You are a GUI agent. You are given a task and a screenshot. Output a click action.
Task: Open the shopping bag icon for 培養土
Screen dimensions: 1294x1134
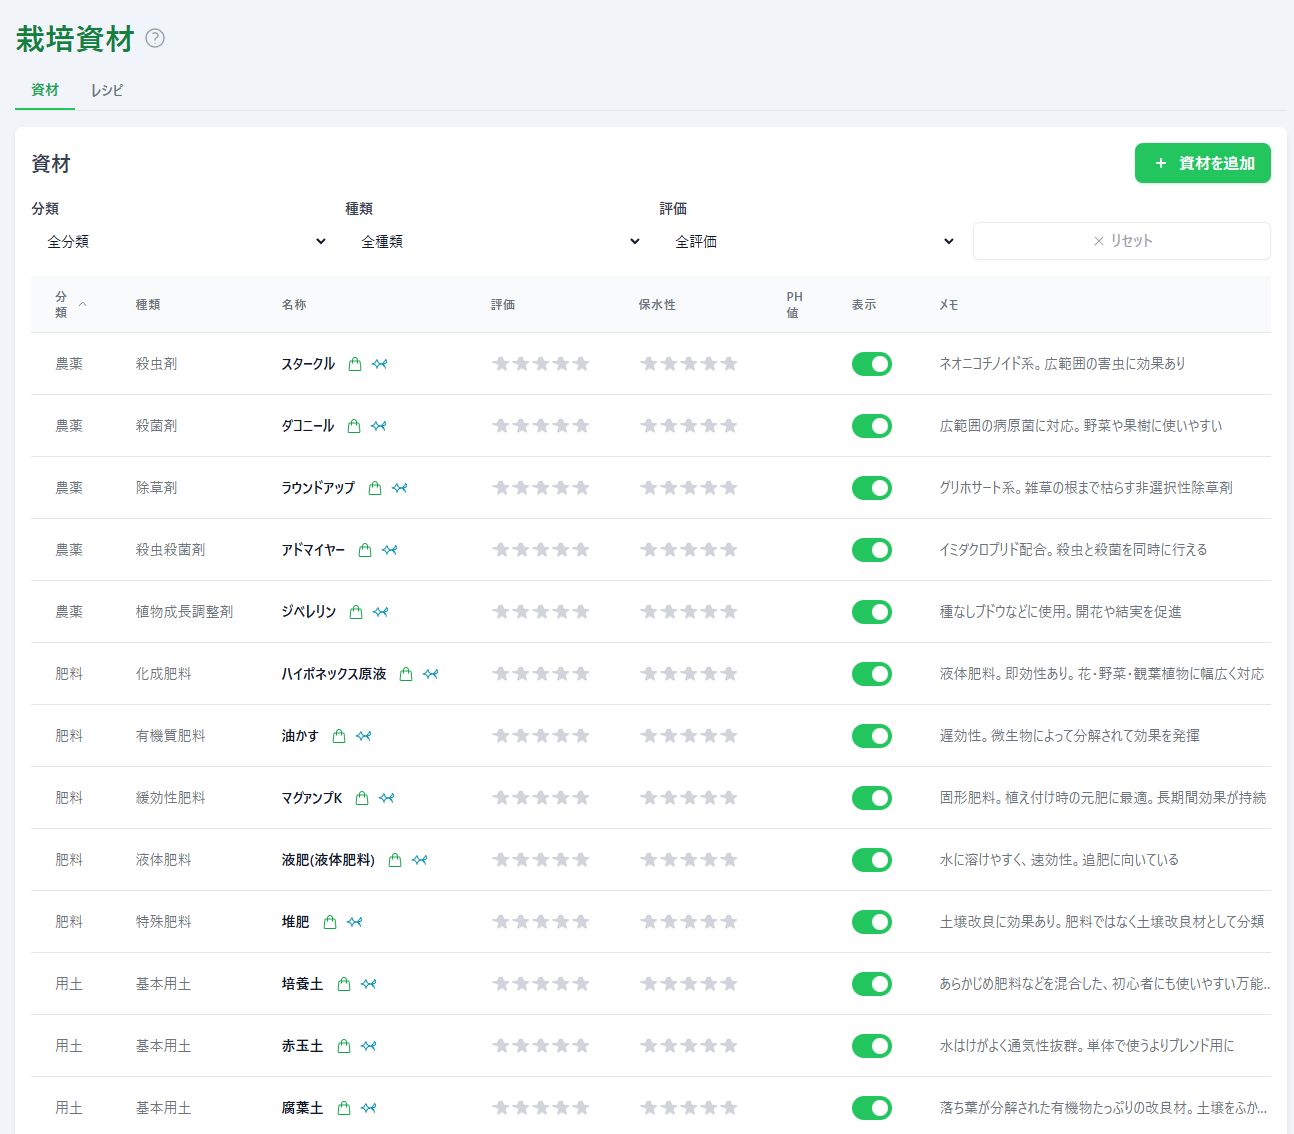(x=344, y=984)
